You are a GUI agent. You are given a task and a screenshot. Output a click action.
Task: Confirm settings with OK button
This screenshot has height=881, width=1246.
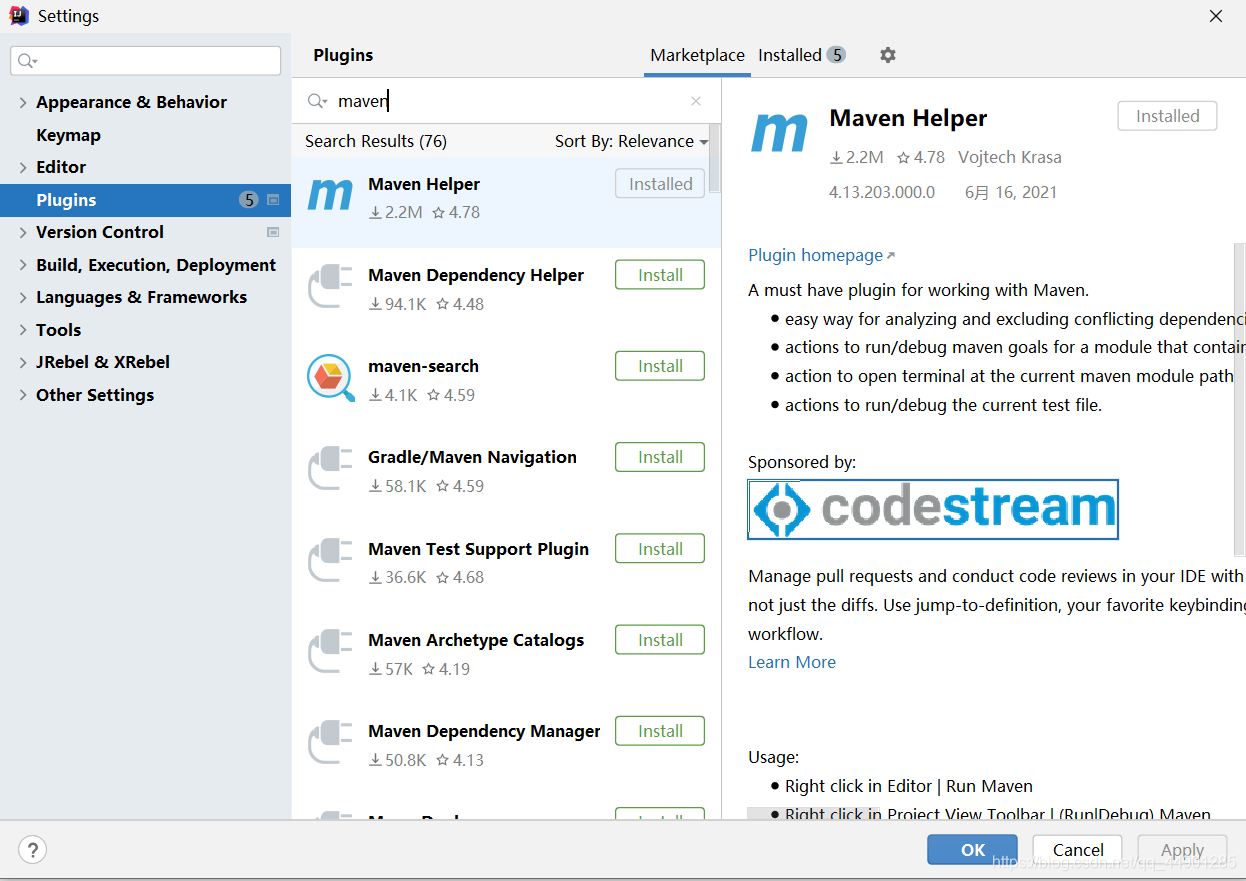point(973,850)
